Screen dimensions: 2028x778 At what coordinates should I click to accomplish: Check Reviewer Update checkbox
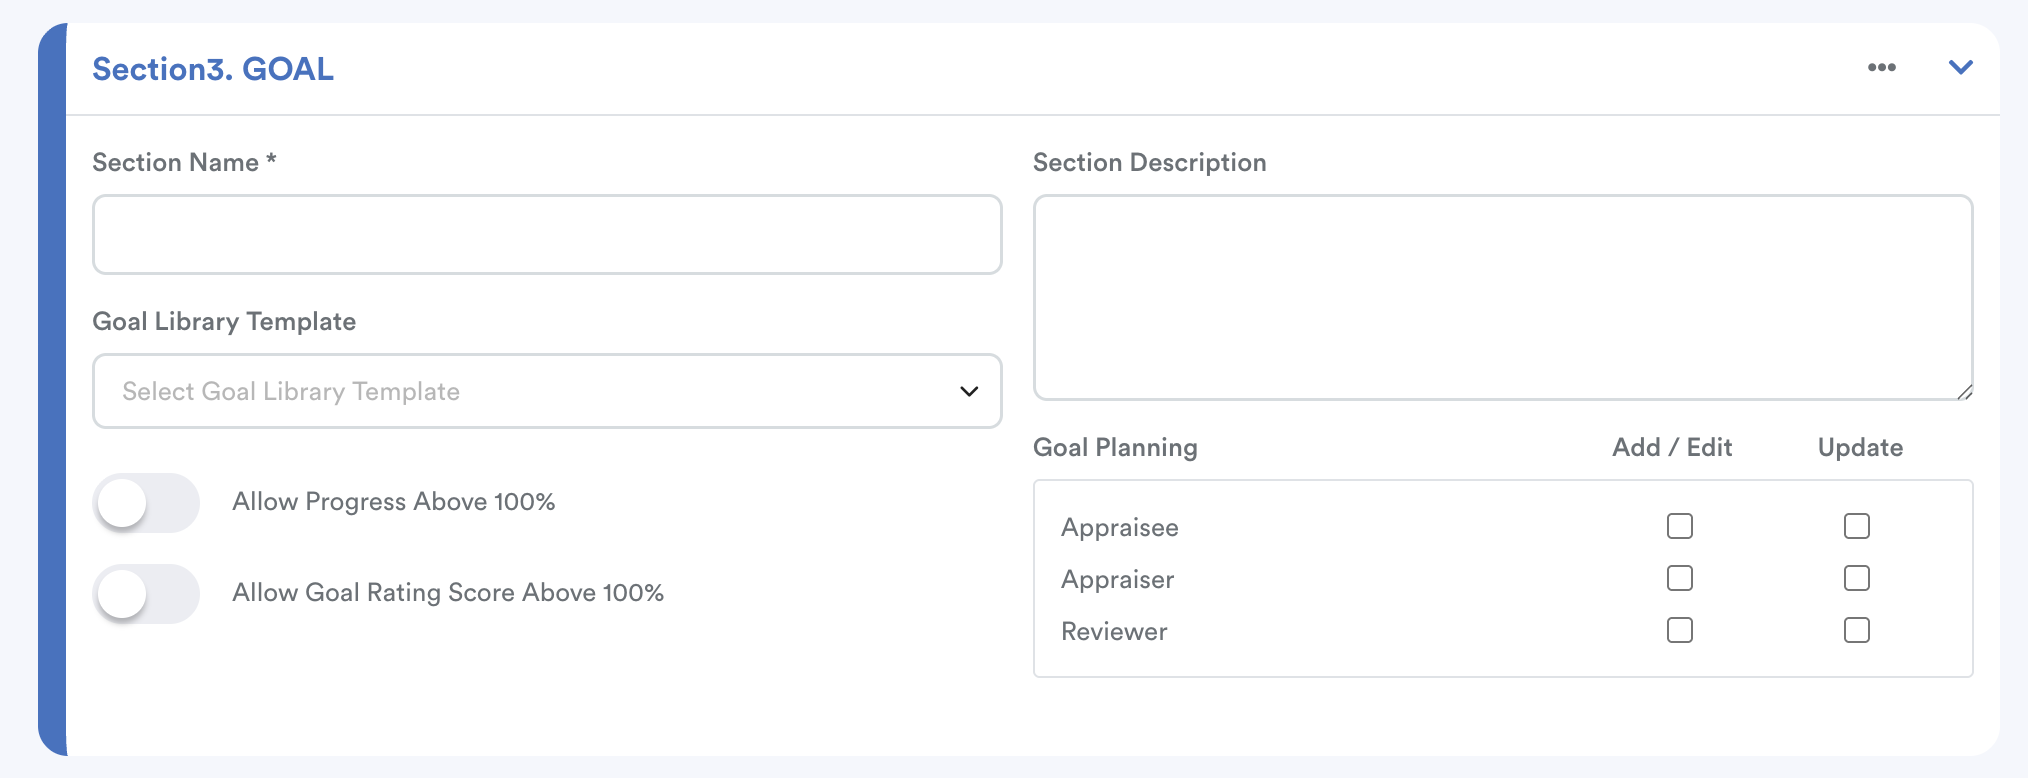pyautogui.click(x=1856, y=630)
